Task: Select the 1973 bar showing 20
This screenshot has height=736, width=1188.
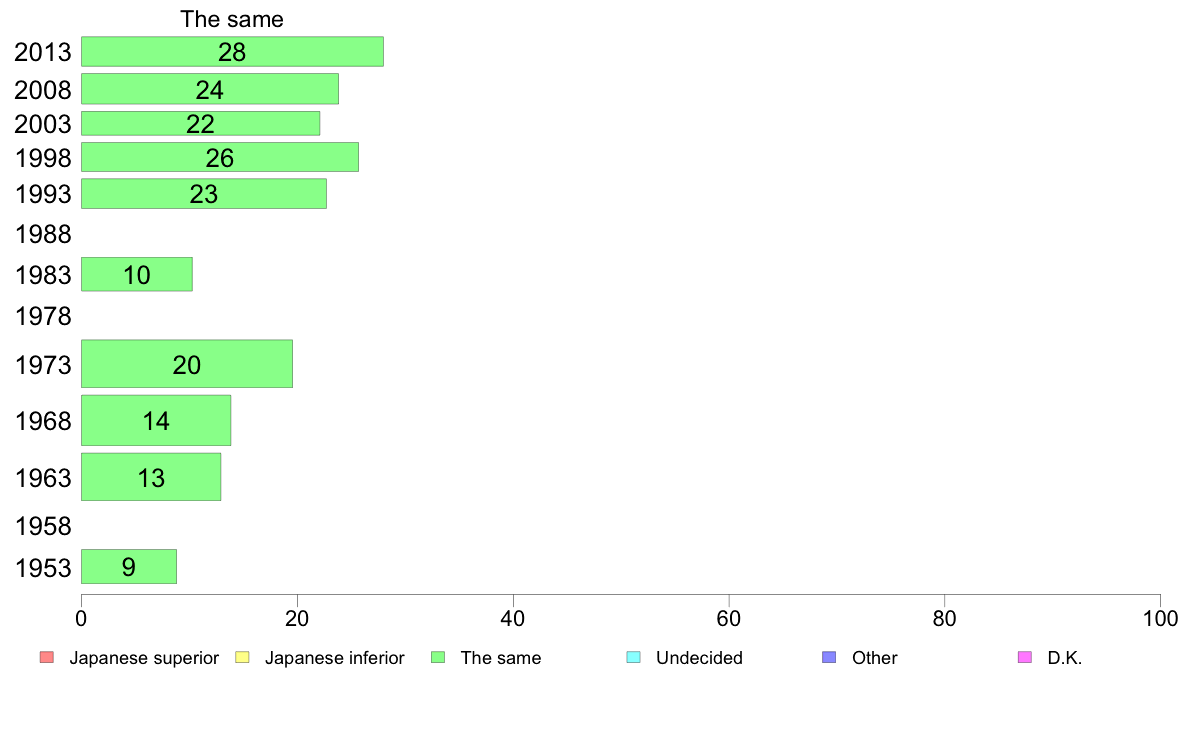Action: point(186,364)
